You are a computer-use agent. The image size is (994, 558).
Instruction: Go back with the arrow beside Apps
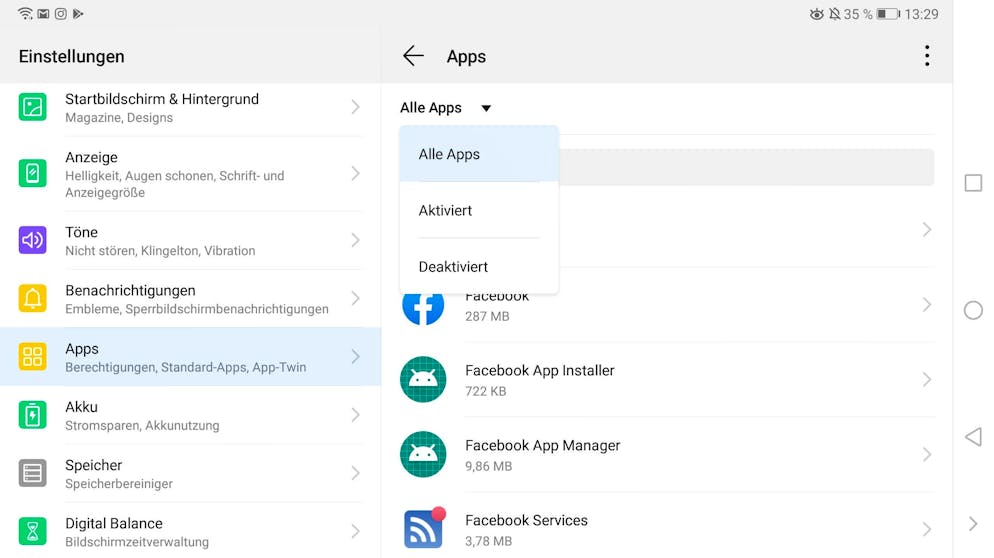click(x=413, y=56)
